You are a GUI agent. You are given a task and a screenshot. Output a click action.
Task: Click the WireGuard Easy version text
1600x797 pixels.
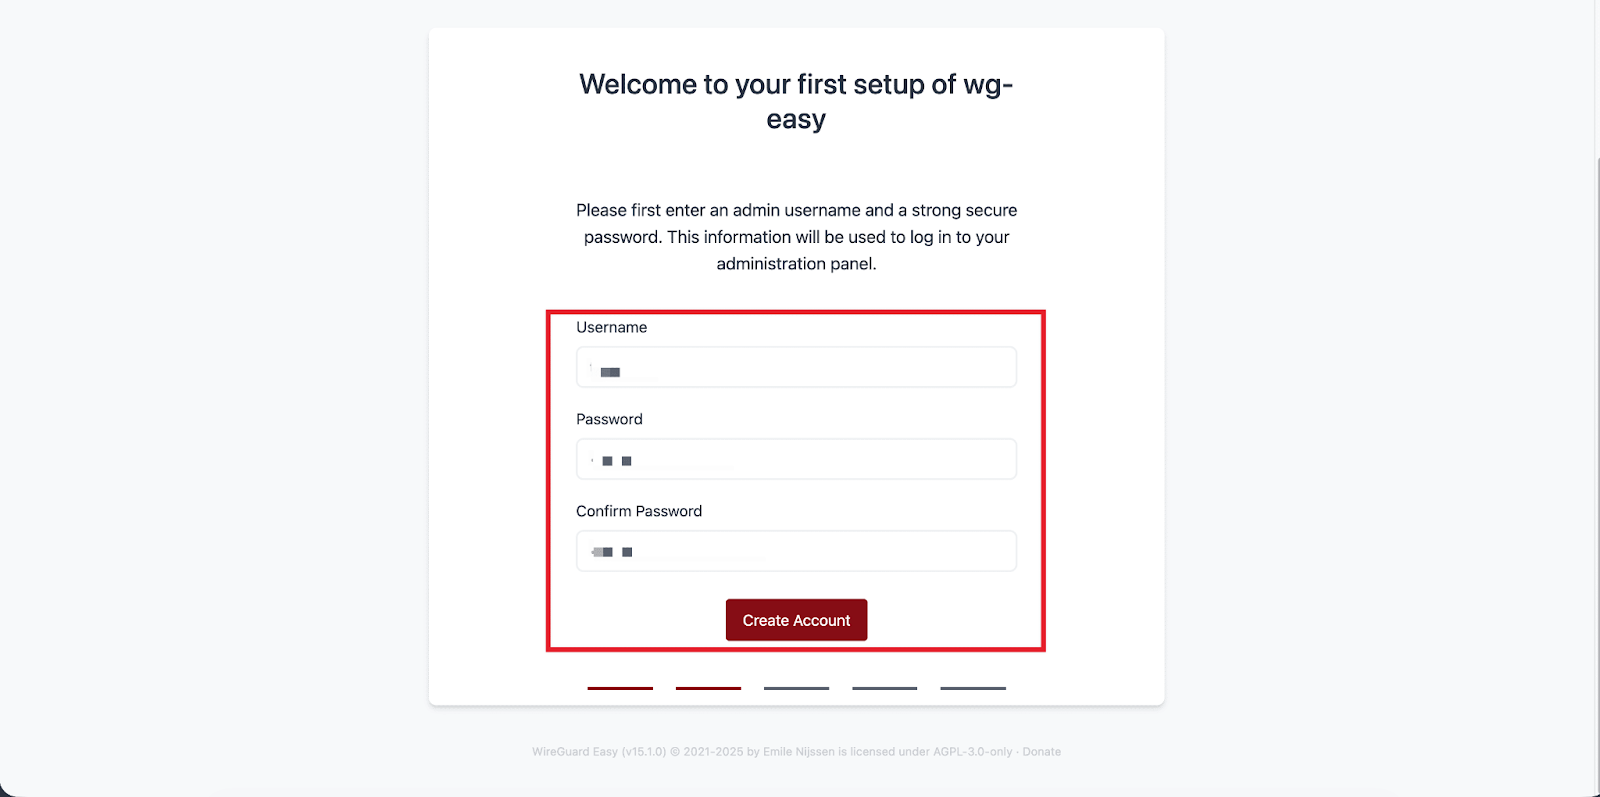596,751
